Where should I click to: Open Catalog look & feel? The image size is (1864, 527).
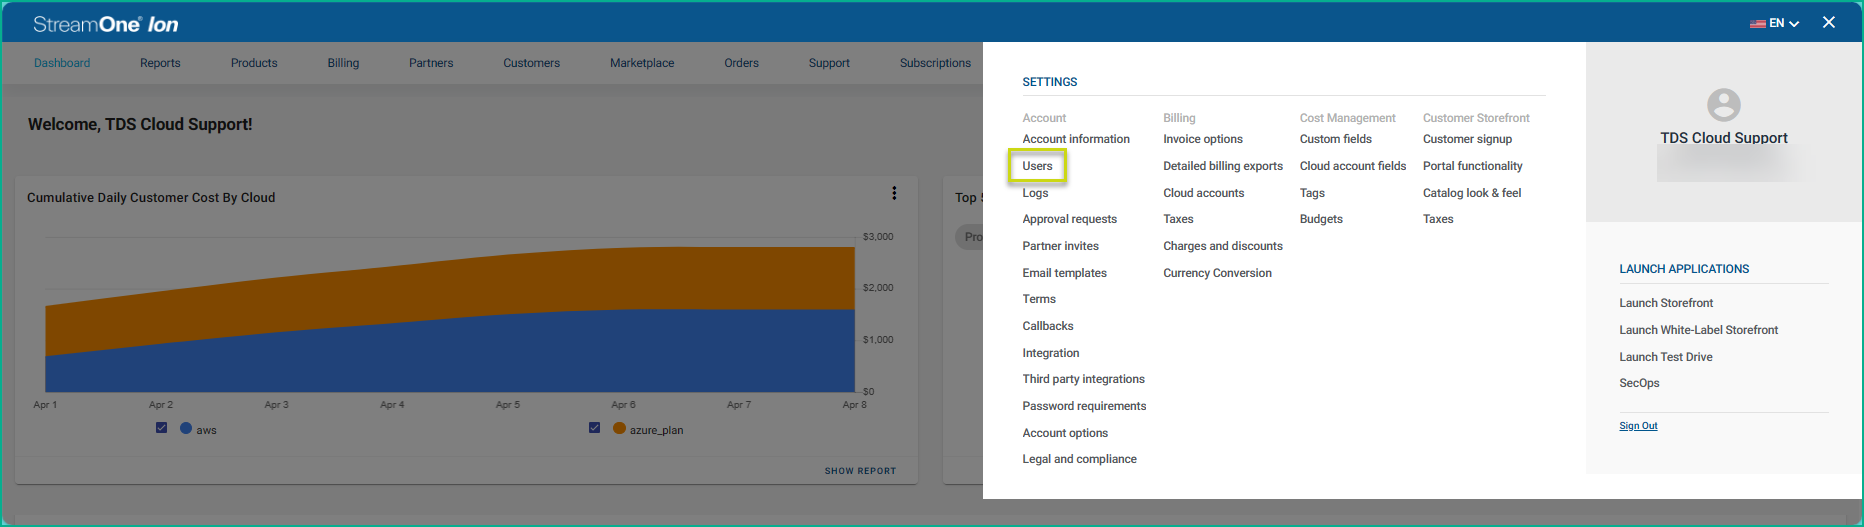[1472, 193]
